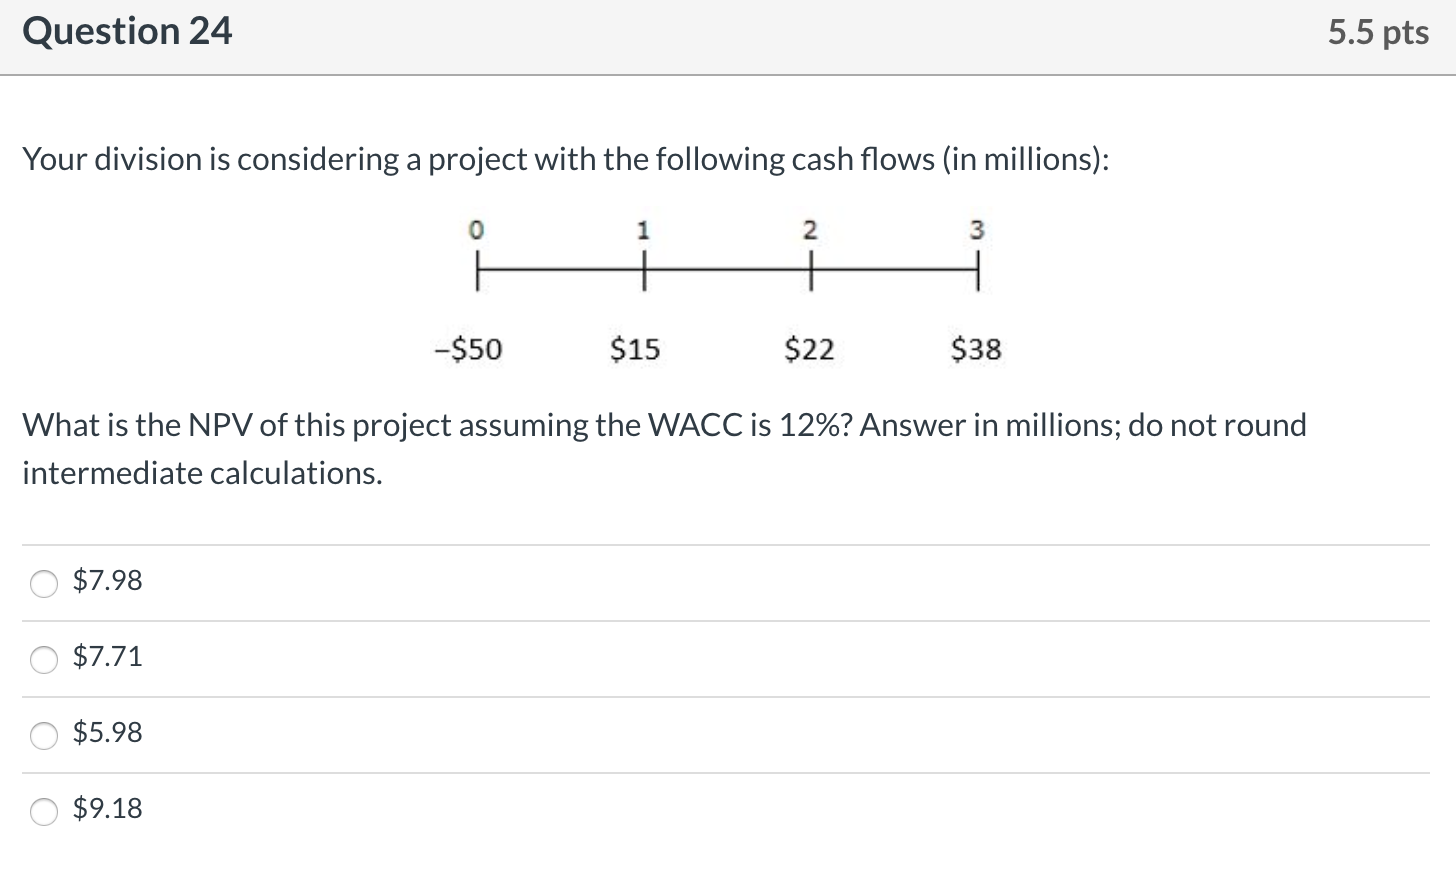The width and height of the screenshot is (1456, 876).
Task: Click the $7.98 answer text label
Action: pos(107,581)
